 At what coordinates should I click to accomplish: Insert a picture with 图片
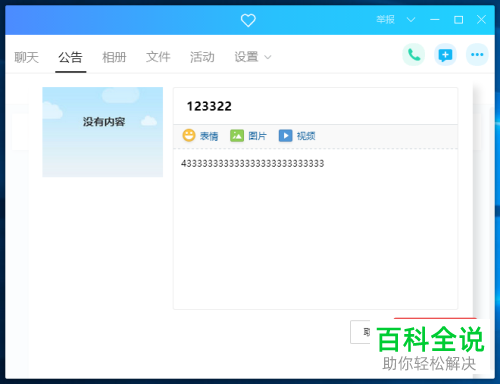[x=248, y=136]
